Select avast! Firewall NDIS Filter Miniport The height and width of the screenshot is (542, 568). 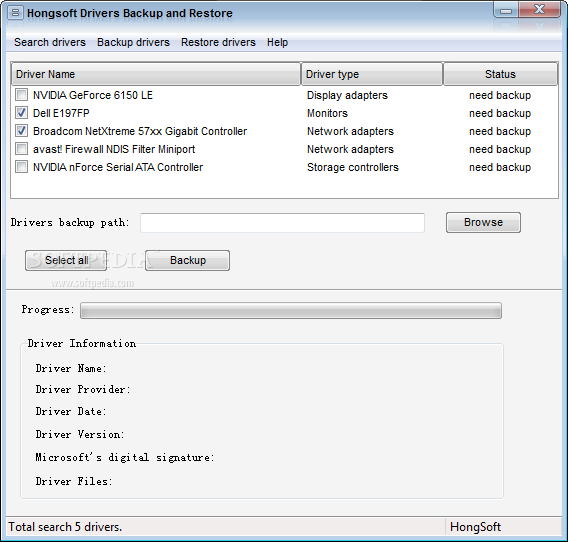[x=114, y=149]
